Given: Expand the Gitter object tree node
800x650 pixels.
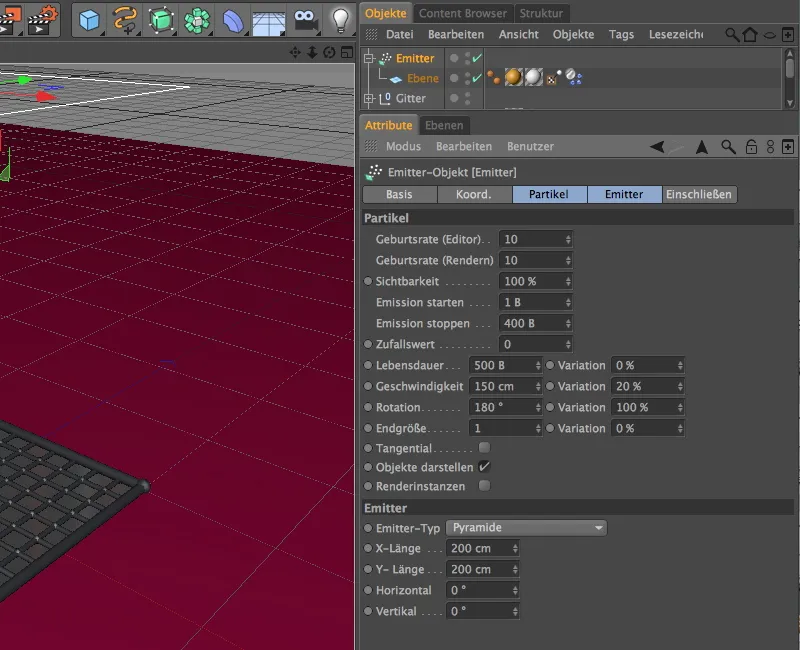Looking at the screenshot, I should coord(369,98).
